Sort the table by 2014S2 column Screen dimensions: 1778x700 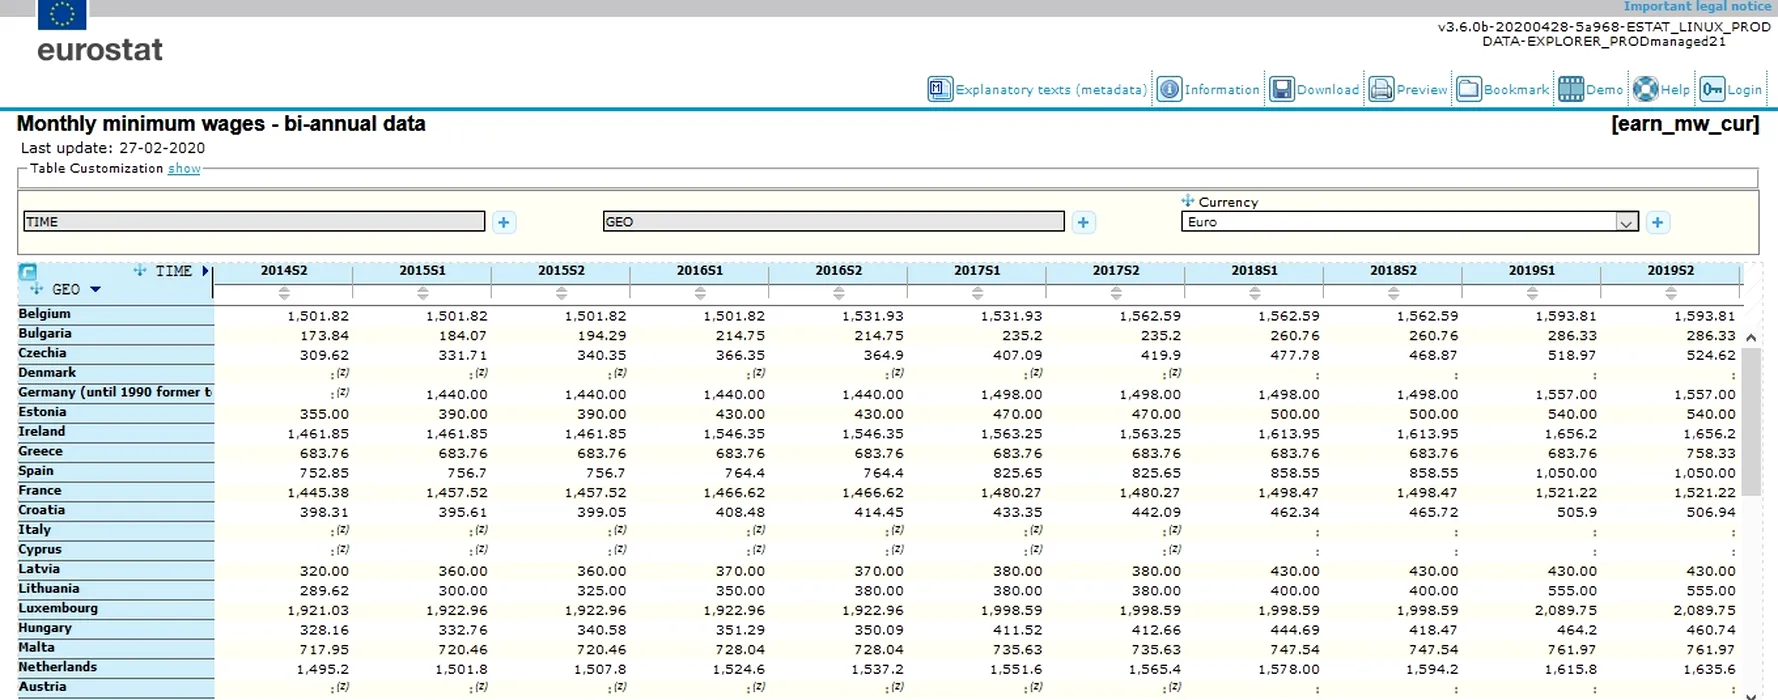pyautogui.click(x=284, y=293)
